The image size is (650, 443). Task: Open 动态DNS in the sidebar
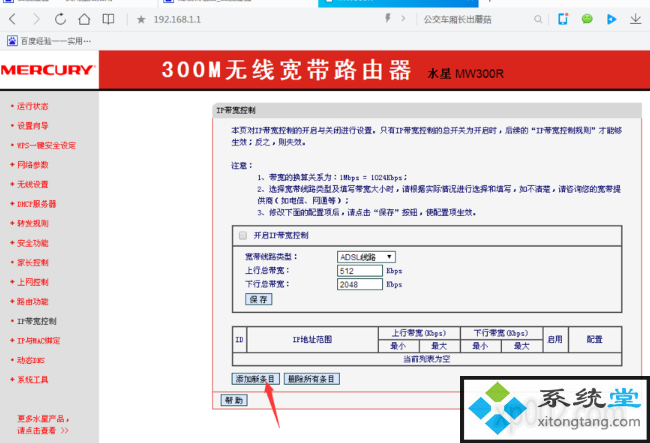[31, 360]
